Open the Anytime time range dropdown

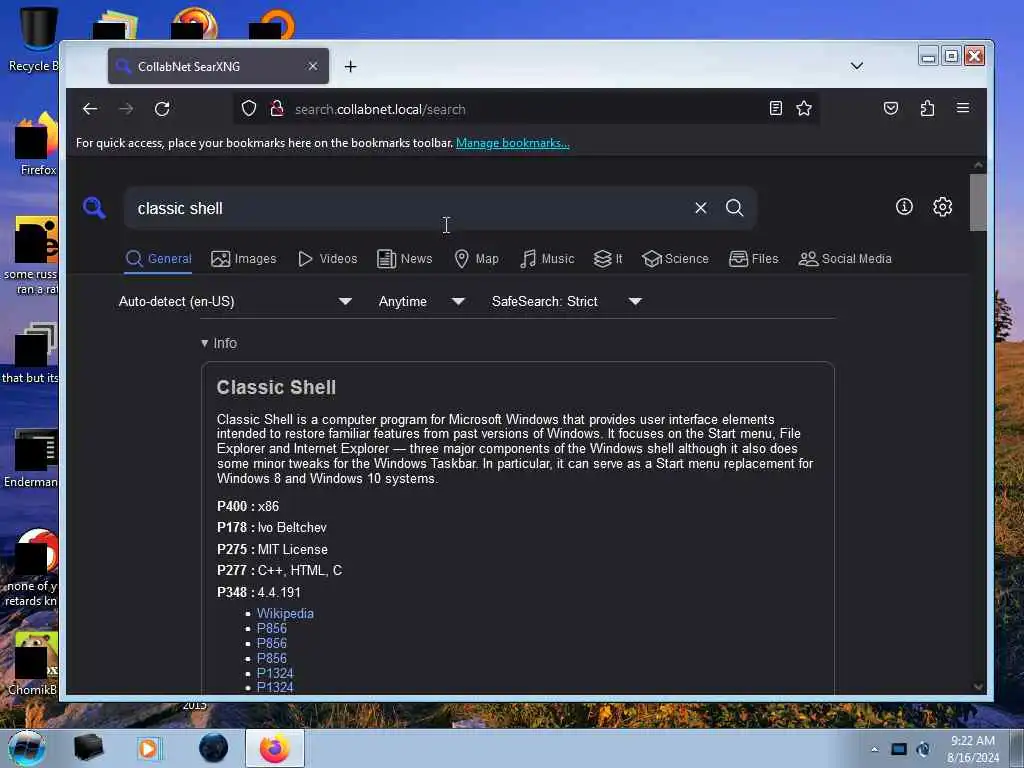tap(421, 302)
